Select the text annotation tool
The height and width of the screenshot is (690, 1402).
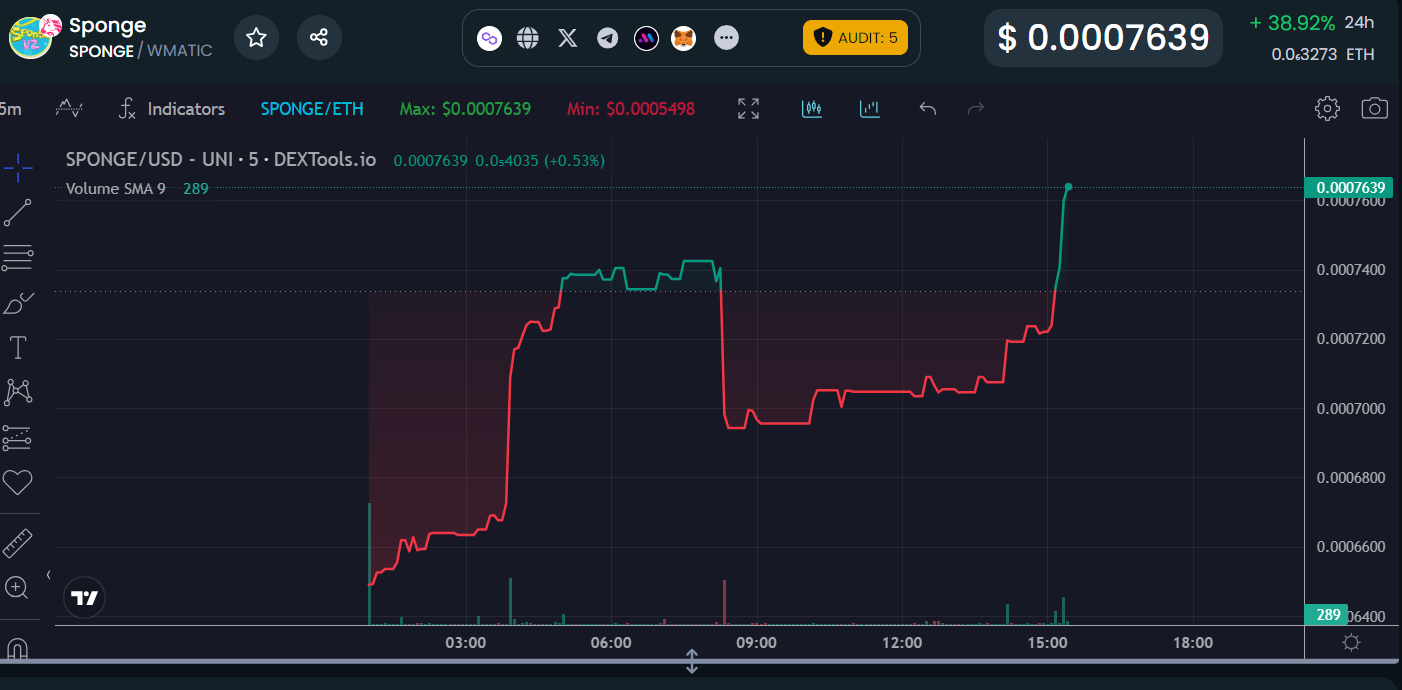18,348
